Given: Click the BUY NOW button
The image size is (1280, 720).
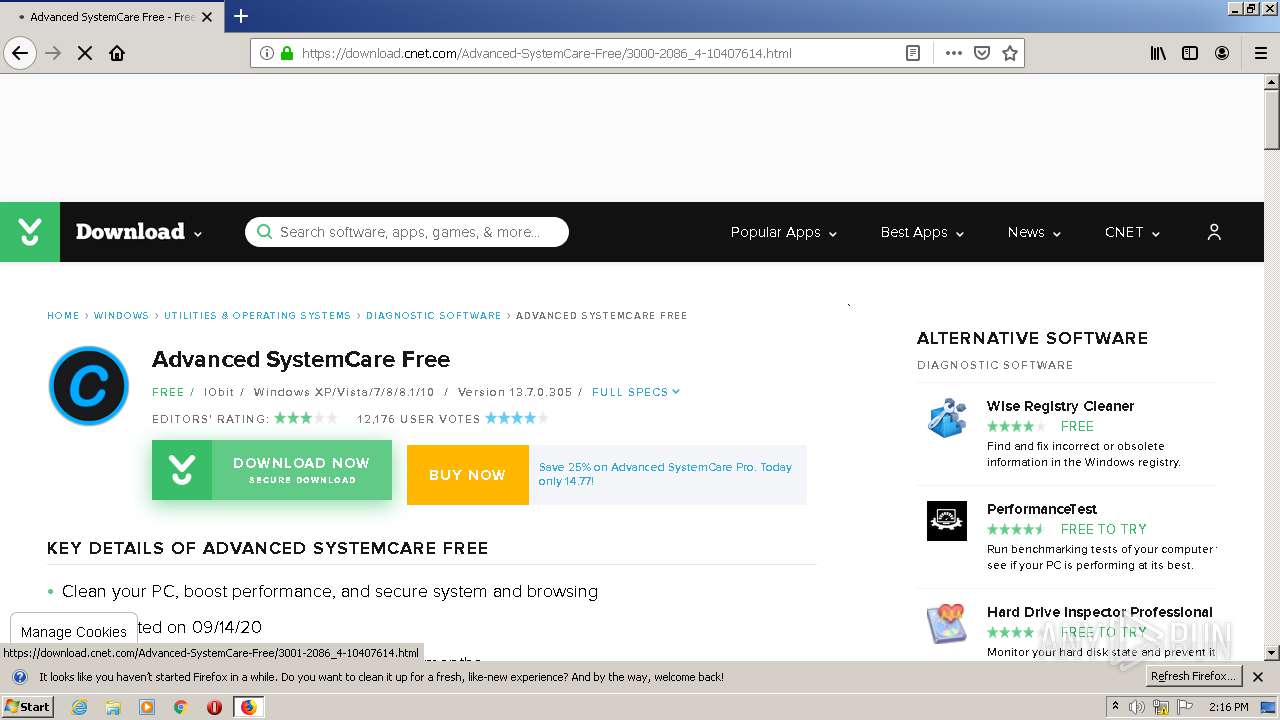Looking at the screenshot, I should pyautogui.click(x=467, y=475).
